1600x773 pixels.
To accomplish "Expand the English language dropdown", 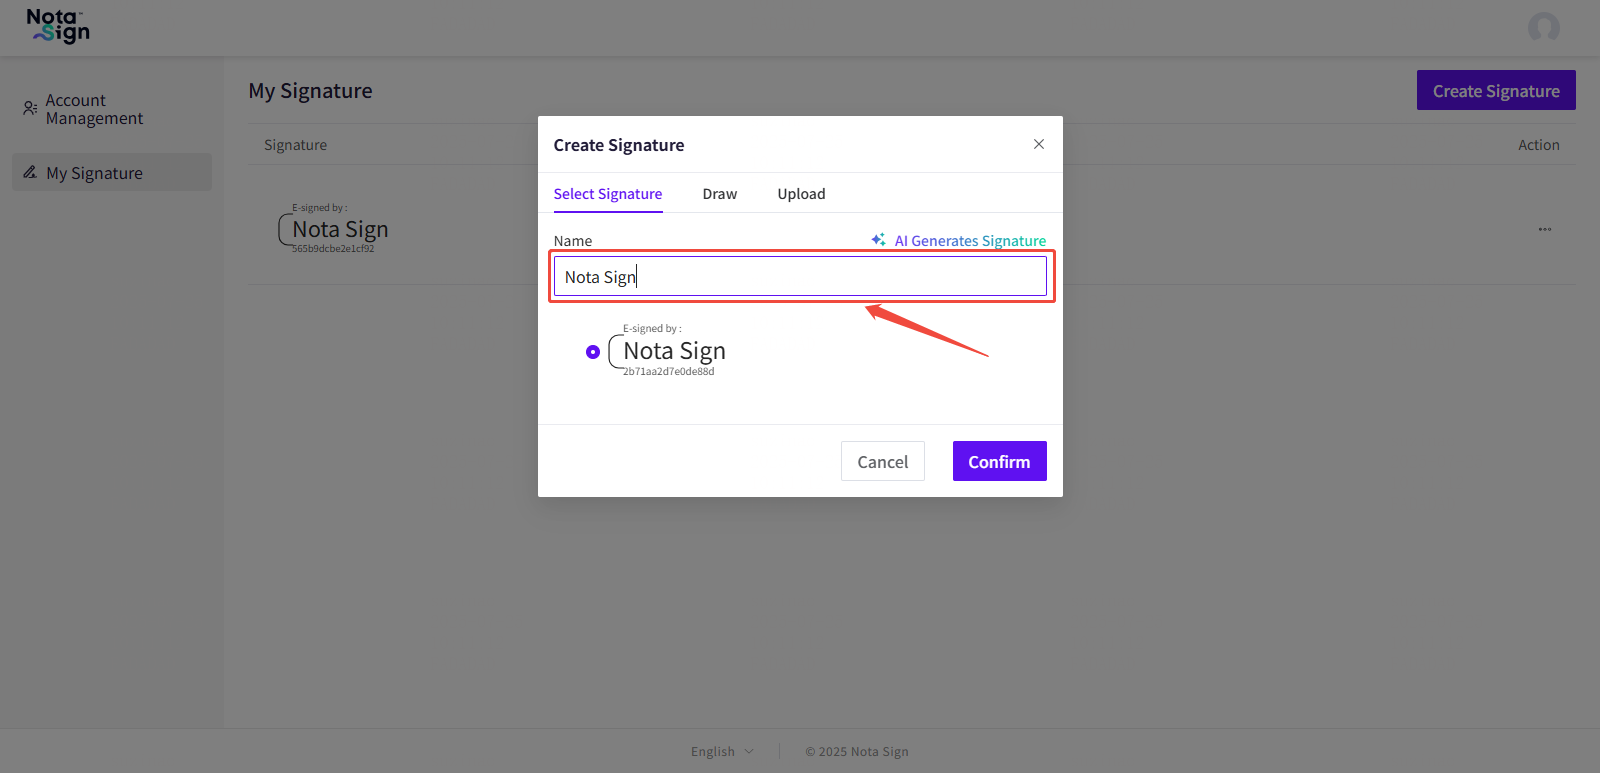I will [x=722, y=751].
